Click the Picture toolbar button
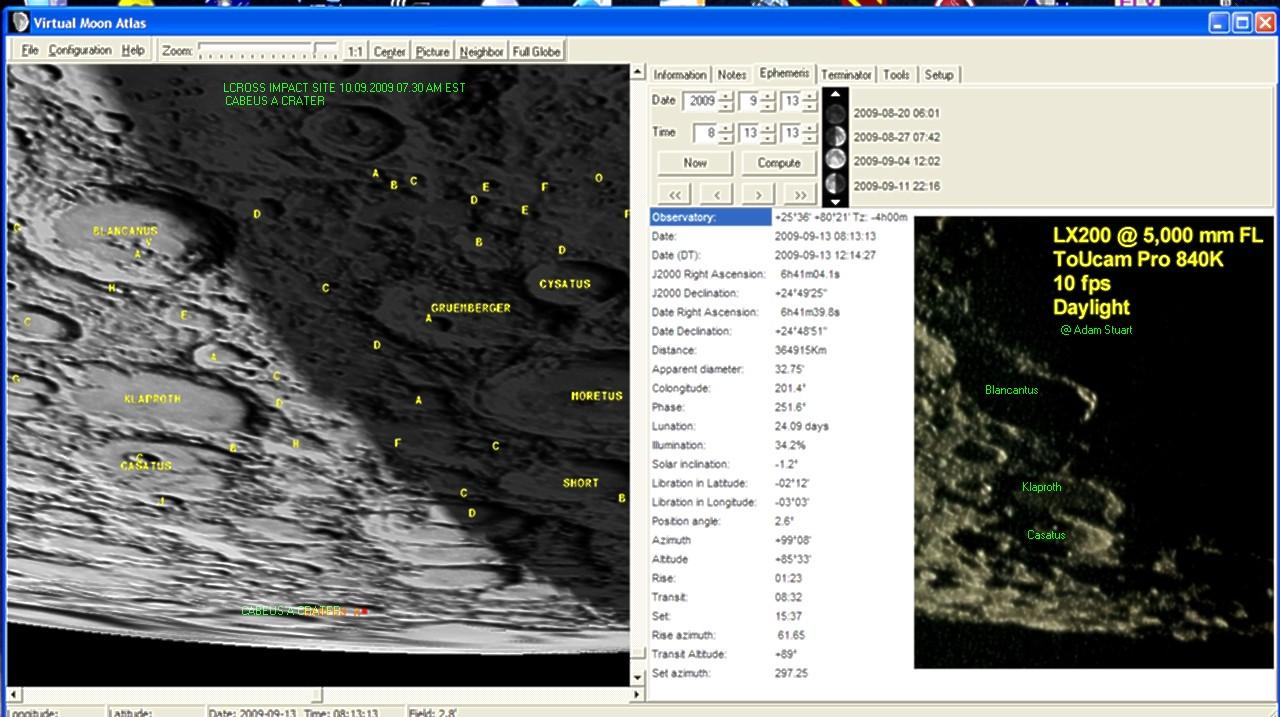 (433, 51)
